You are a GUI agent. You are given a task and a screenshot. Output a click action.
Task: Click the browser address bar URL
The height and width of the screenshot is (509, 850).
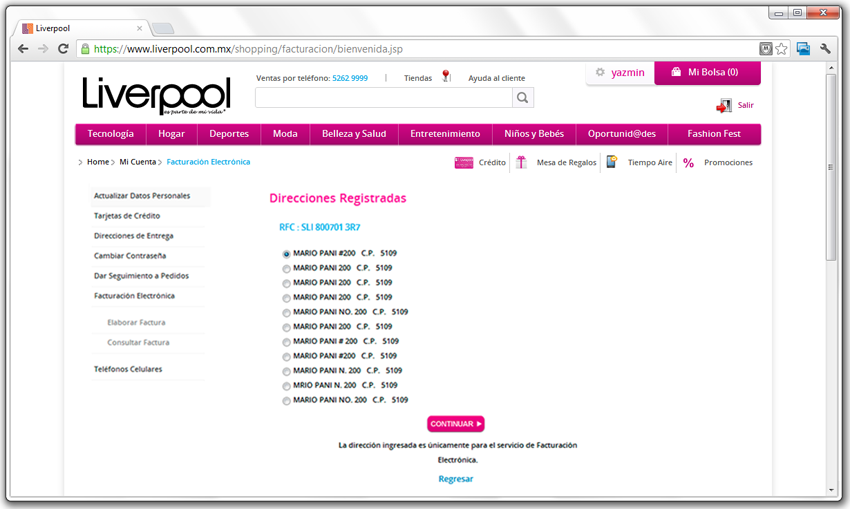[x=248, y=49]
